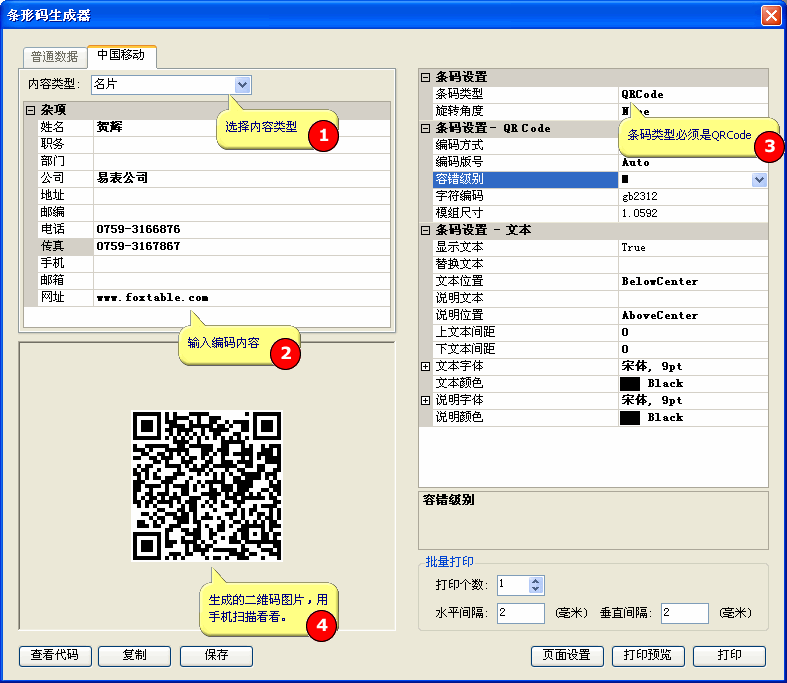787x683 pixels.
Task: Click the 查看代码 button
Action: coord(55,656)
